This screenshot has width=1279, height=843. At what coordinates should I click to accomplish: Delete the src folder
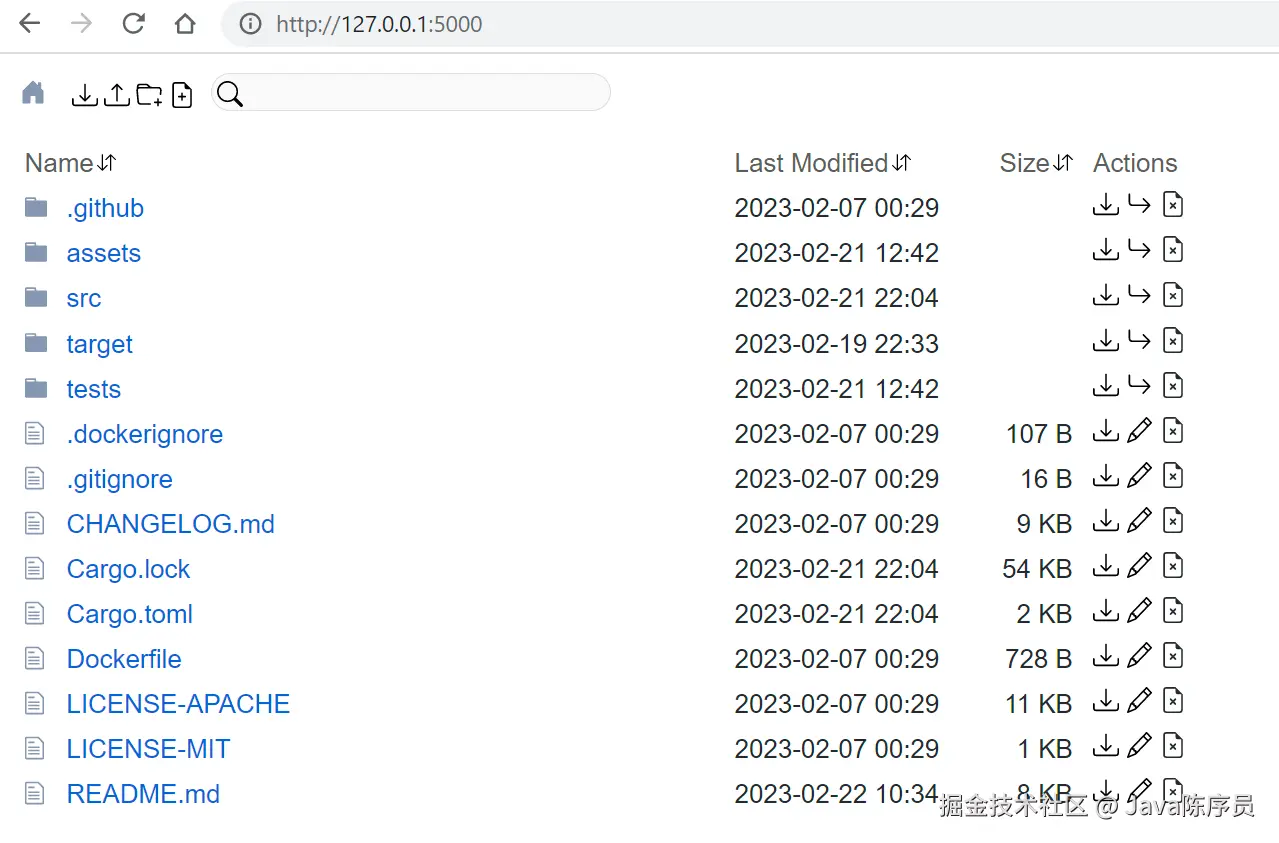click(1173, 296)
